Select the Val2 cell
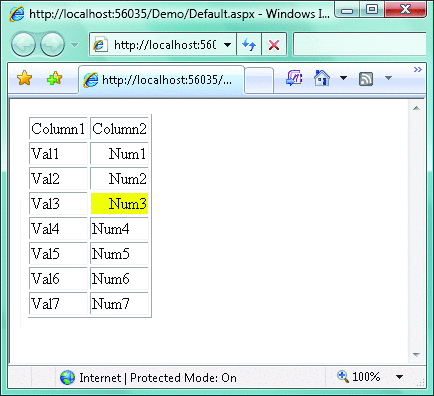 (x=58, y=178)
